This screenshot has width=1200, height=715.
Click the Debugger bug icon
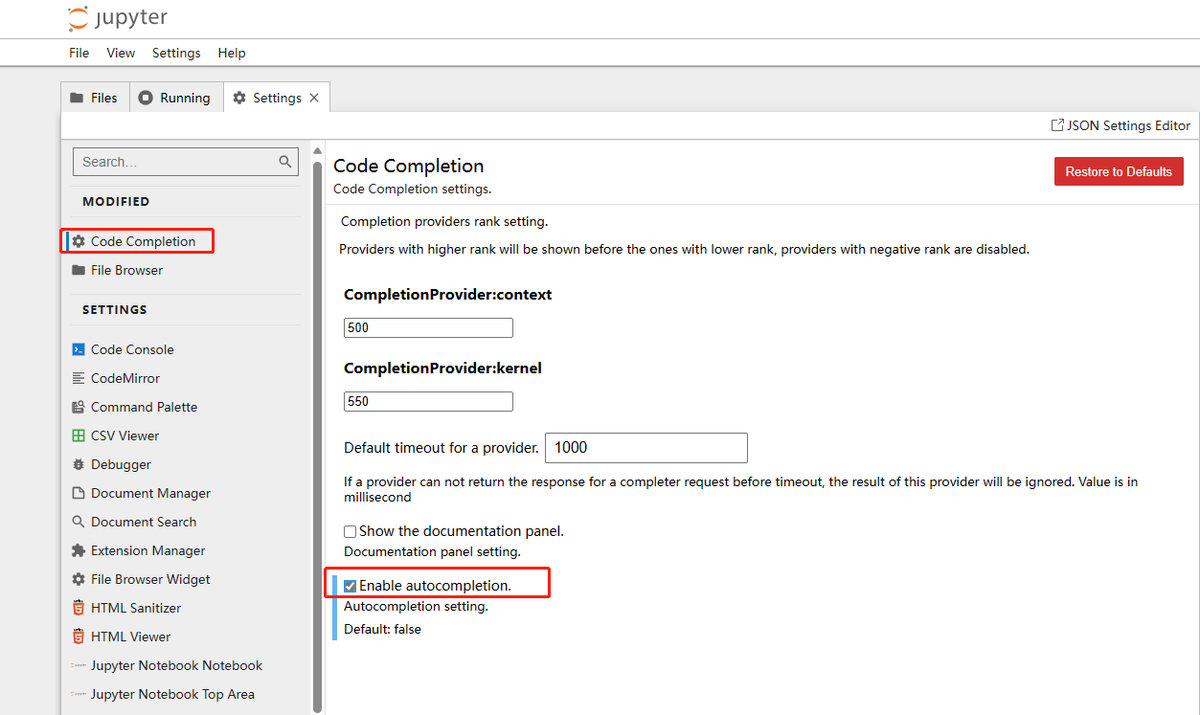(78, 464)
